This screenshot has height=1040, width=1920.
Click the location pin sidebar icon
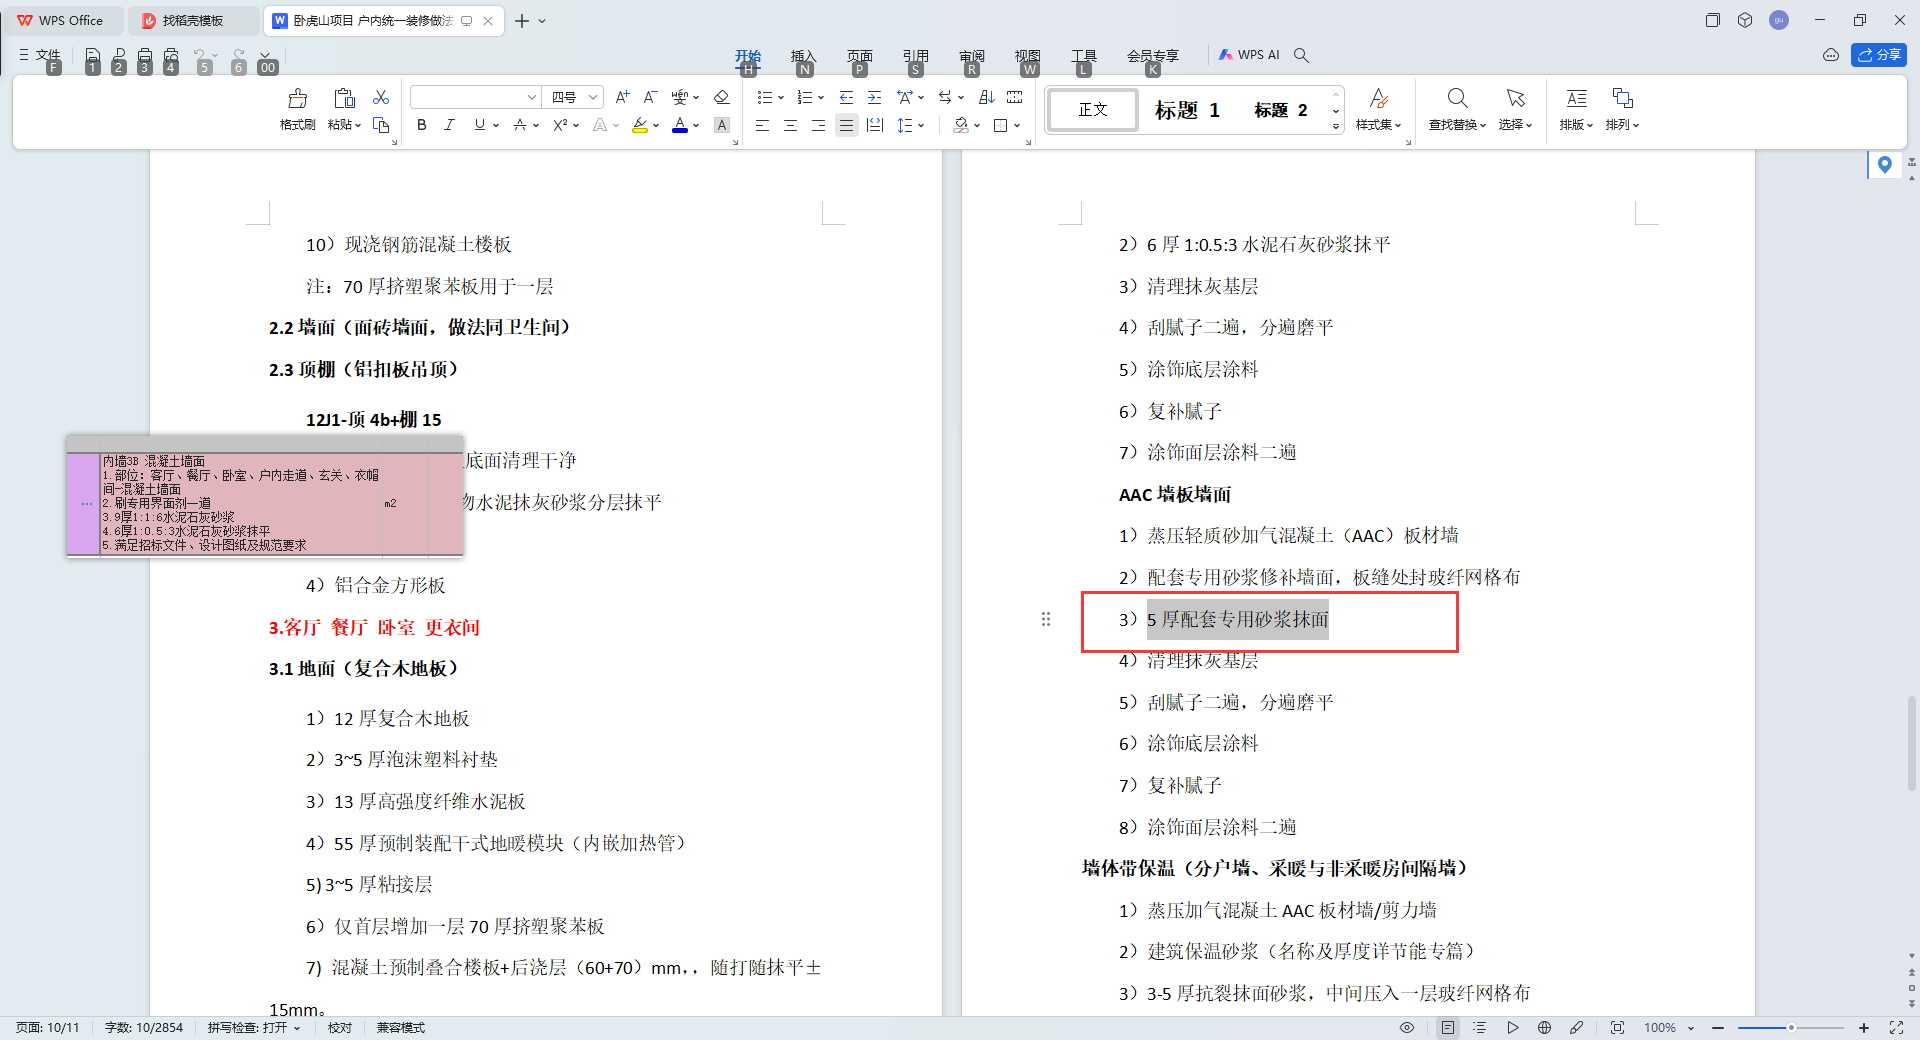1884,165
